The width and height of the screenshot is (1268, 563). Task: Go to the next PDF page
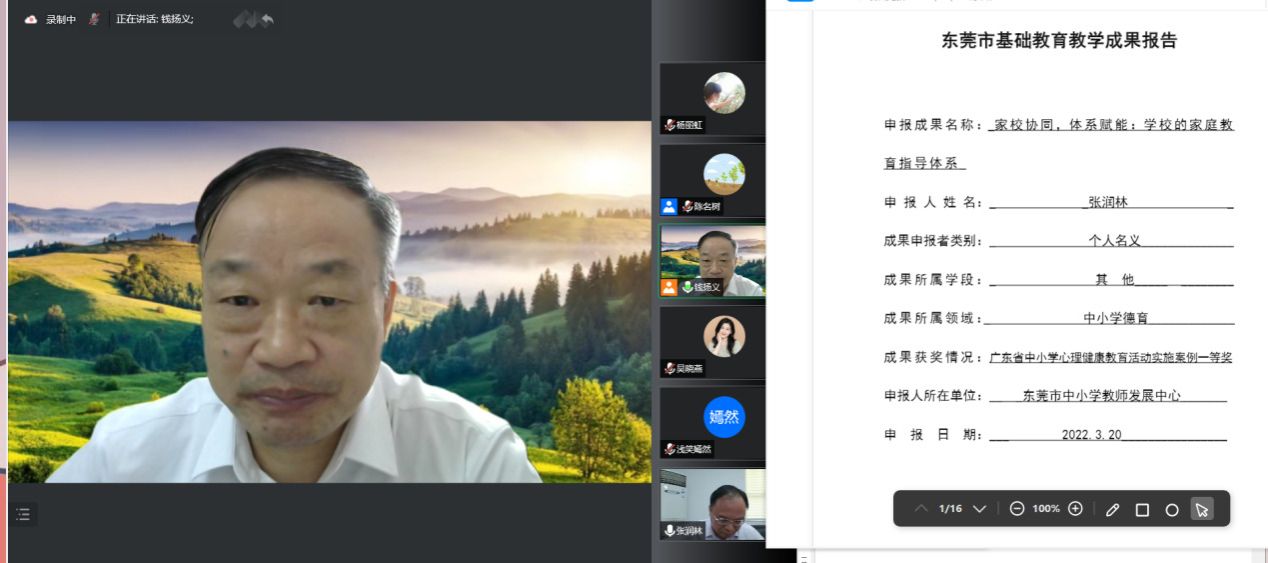980,509
